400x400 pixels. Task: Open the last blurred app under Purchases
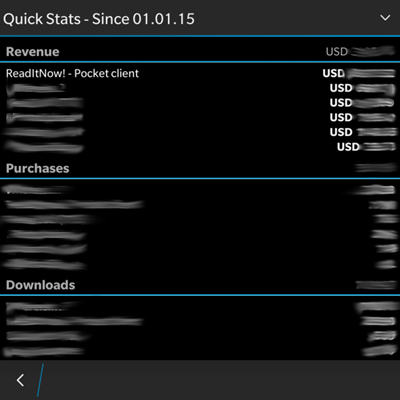[44, 264]
